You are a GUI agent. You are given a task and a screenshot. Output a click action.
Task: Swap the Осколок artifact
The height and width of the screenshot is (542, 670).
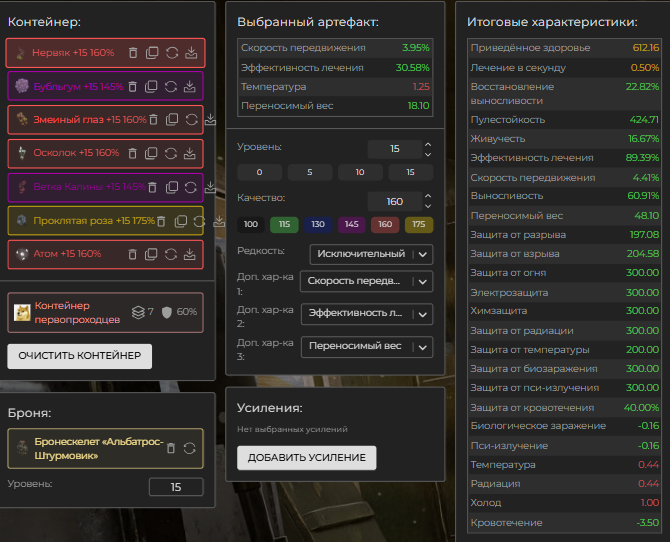[x=170, y=153]
